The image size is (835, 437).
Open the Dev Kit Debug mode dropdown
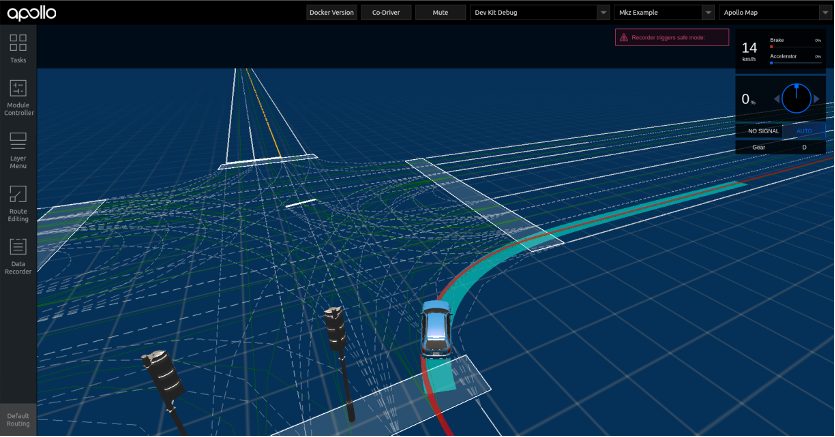[x=539, y=12]
